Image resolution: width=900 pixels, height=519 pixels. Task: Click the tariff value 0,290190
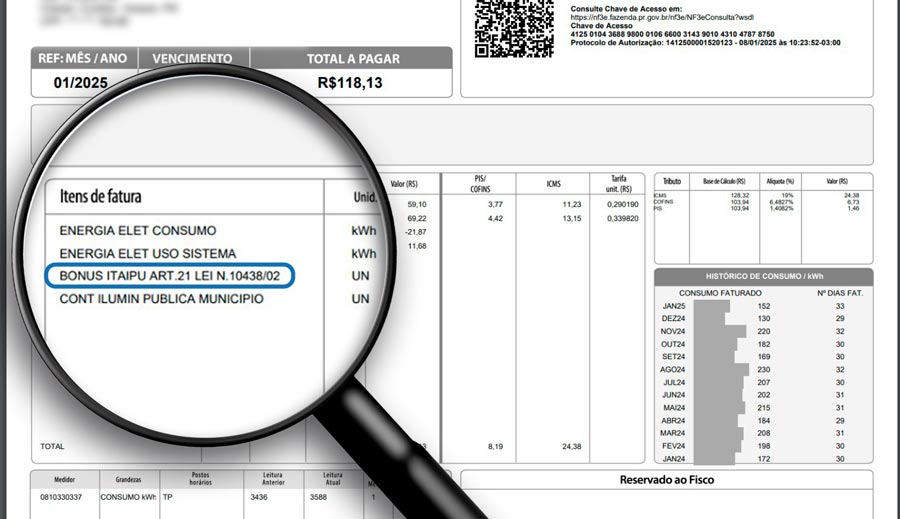click(623, 204)
